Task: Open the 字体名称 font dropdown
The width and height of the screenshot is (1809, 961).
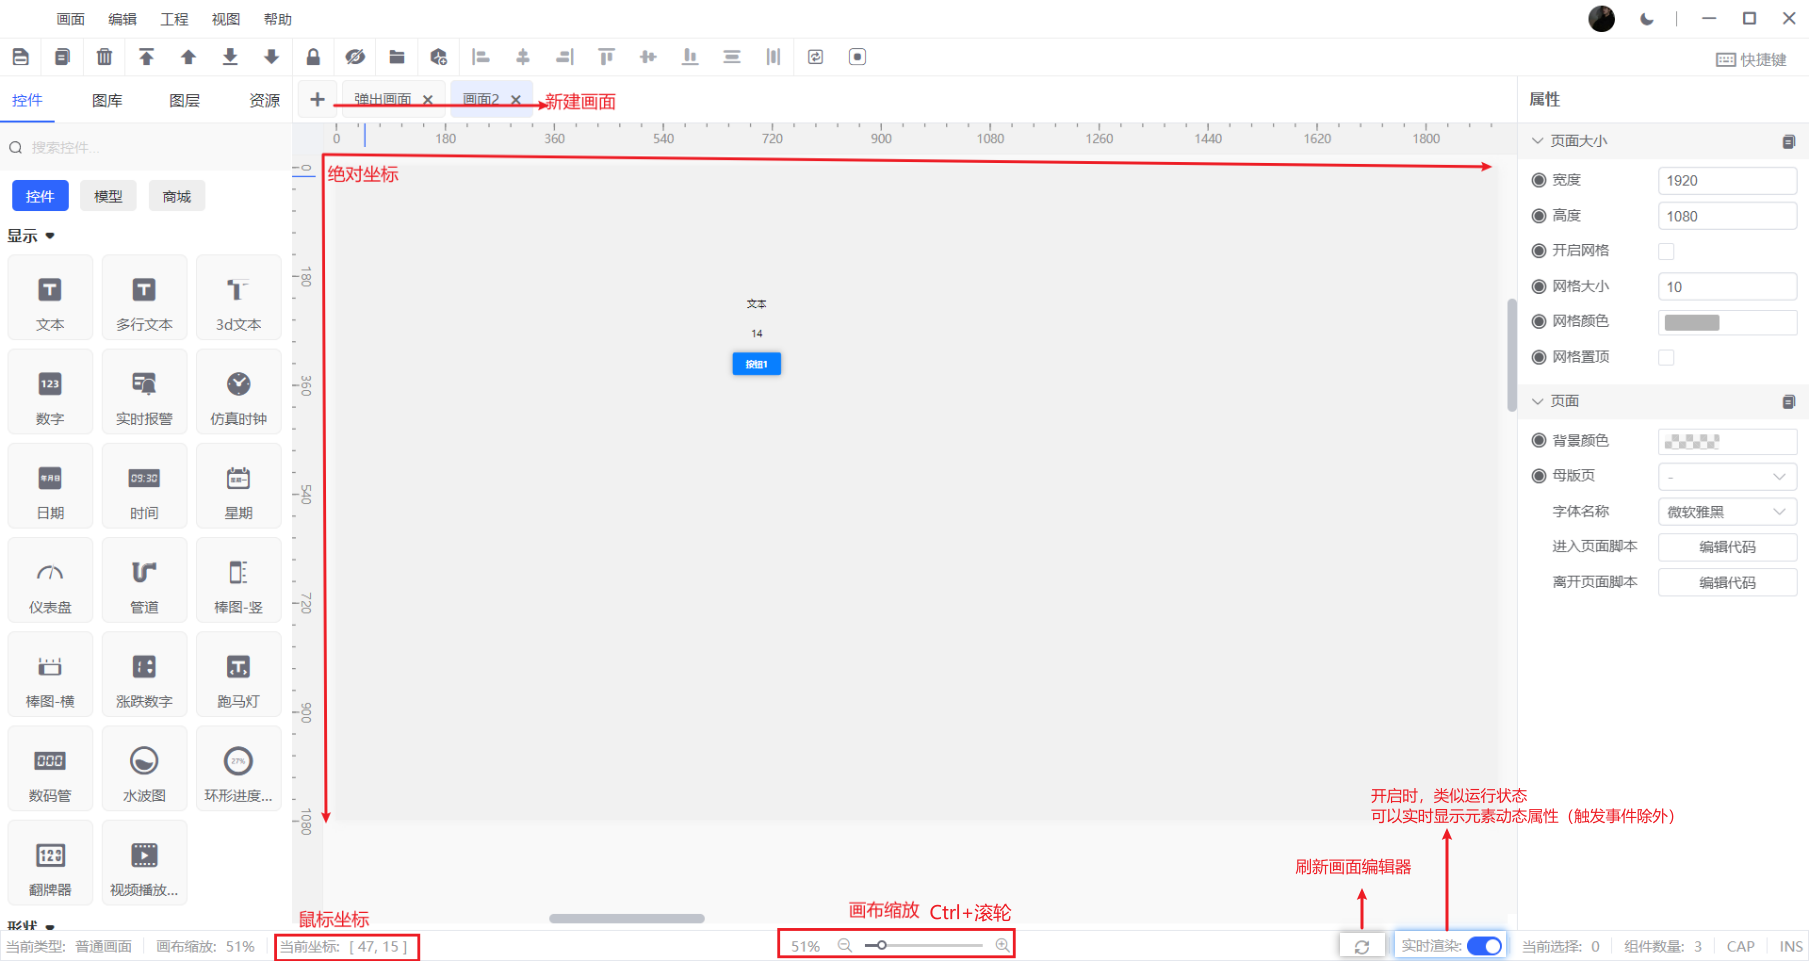Action: (x=1727, y=512)
